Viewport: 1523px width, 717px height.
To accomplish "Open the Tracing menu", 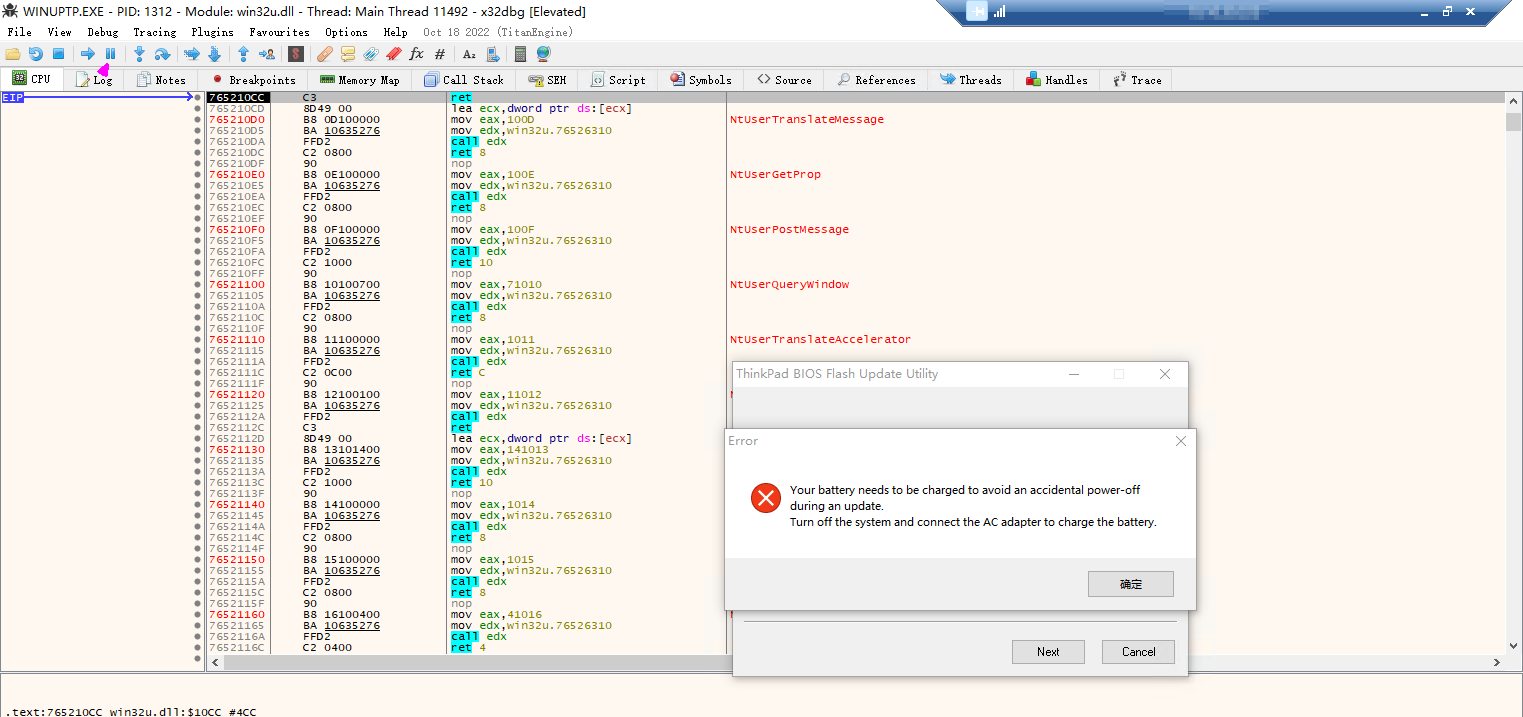I will tap(155, 32).
